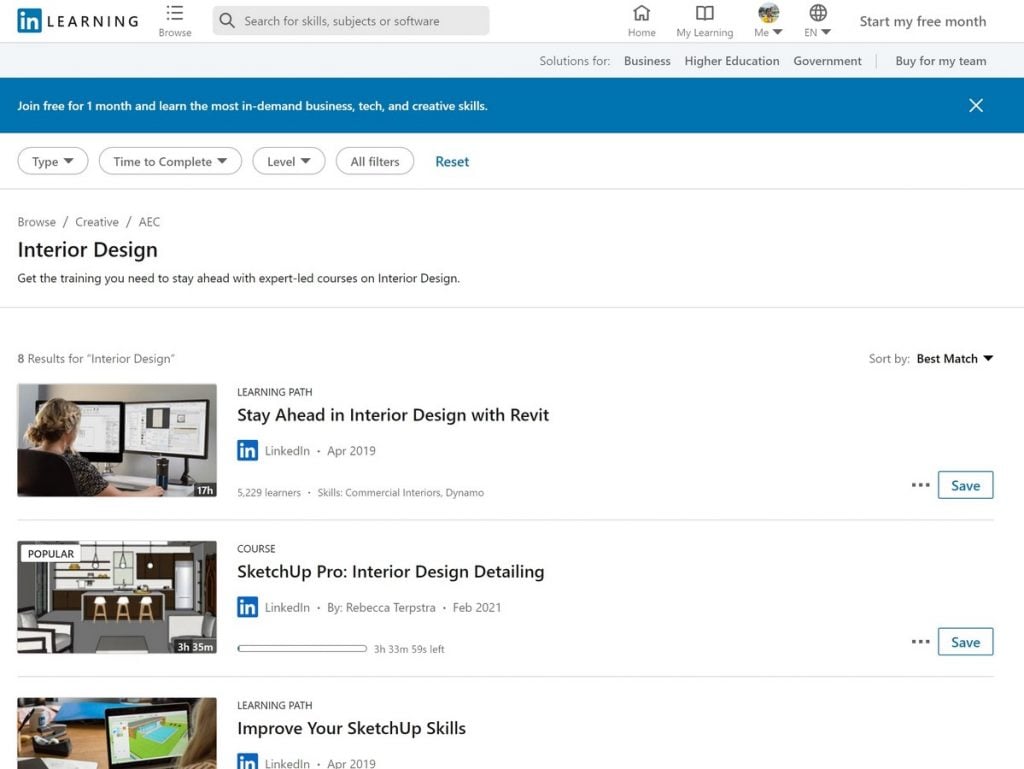Open the Revit learning path thumbnail

coord(117,440)
